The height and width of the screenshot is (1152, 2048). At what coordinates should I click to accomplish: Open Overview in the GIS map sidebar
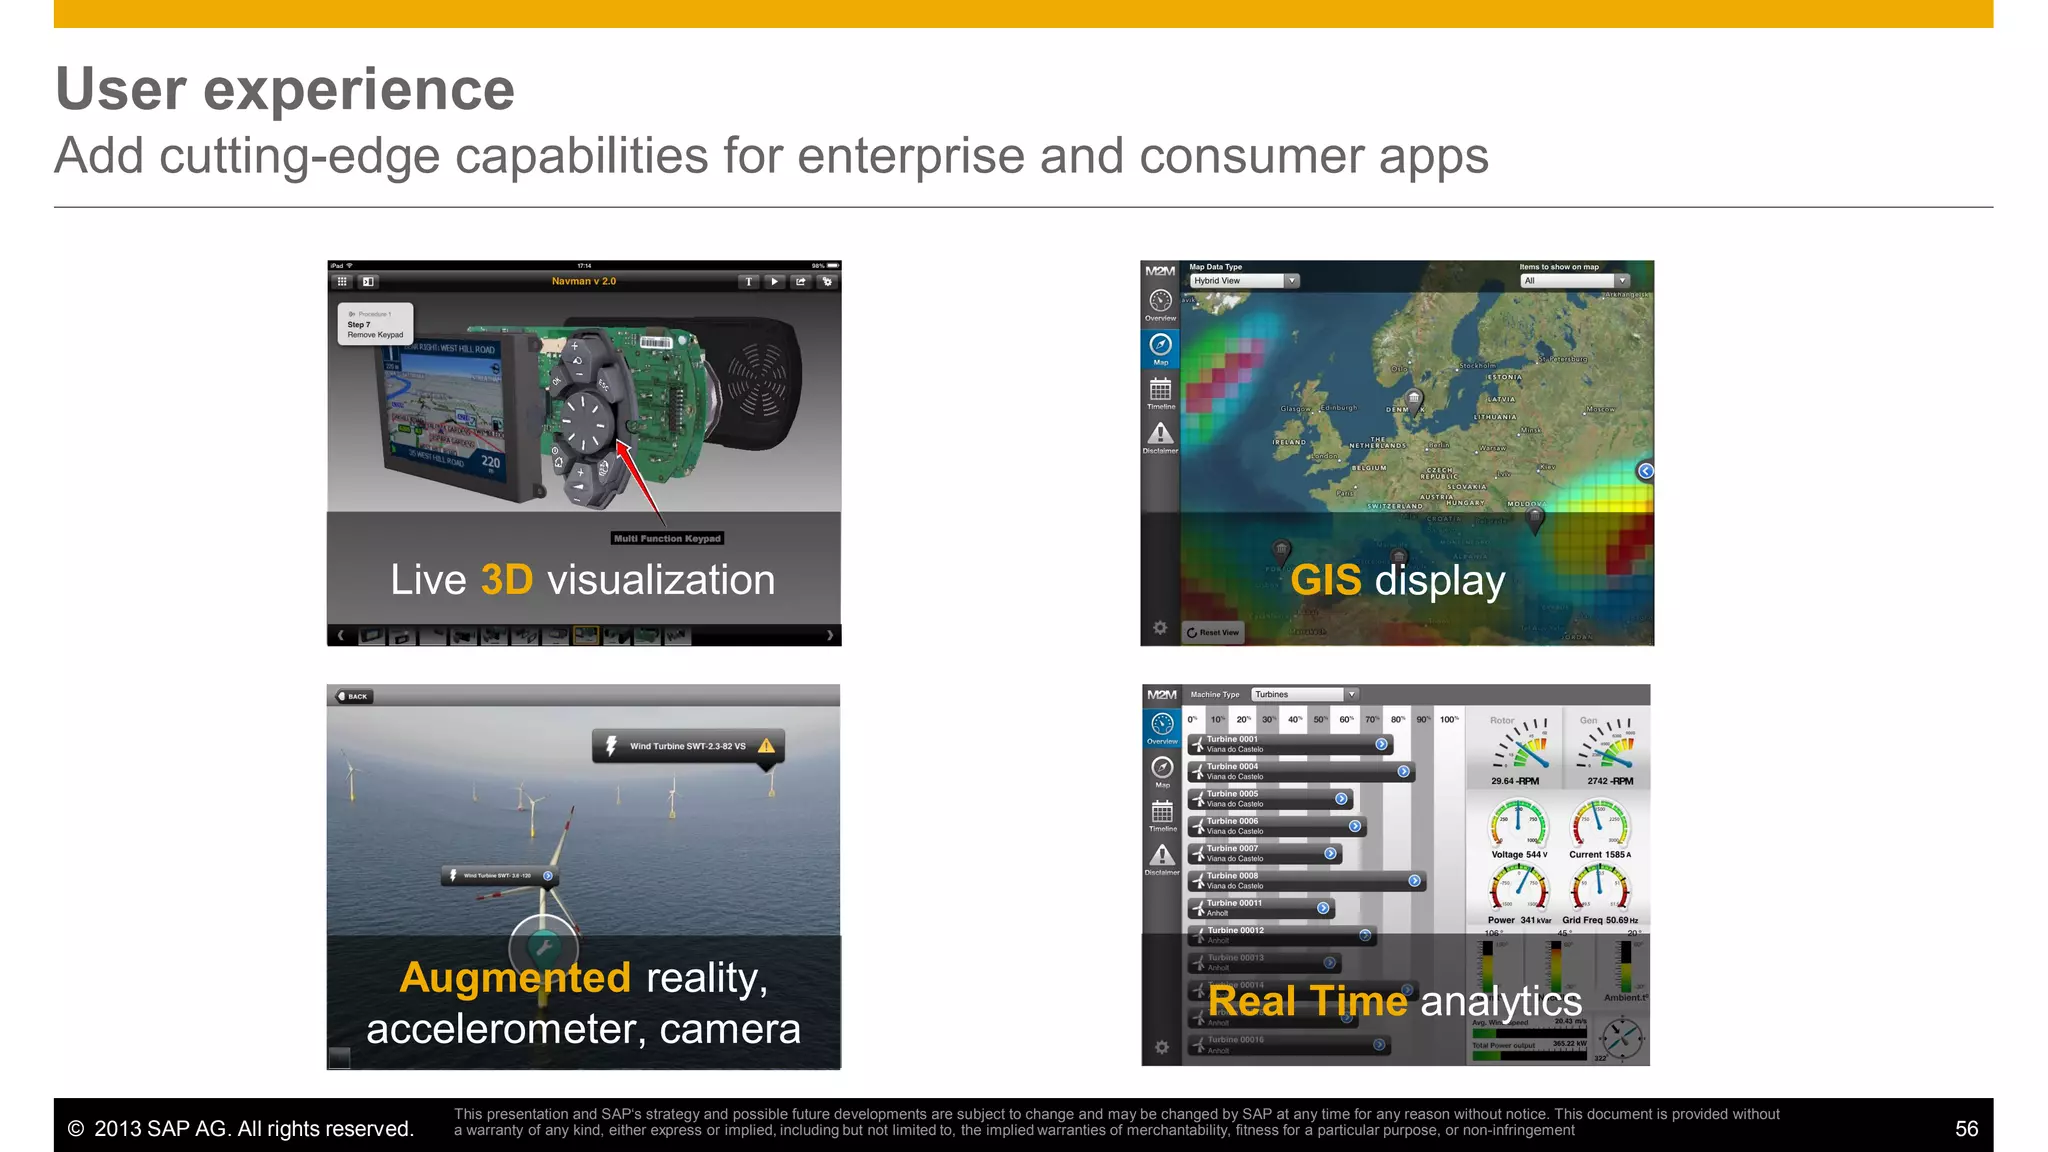point(1160,304)
